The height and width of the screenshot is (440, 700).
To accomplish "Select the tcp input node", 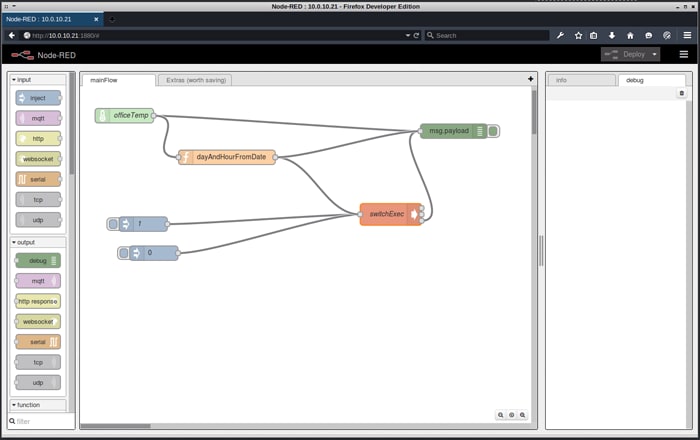I will [38, 199].
